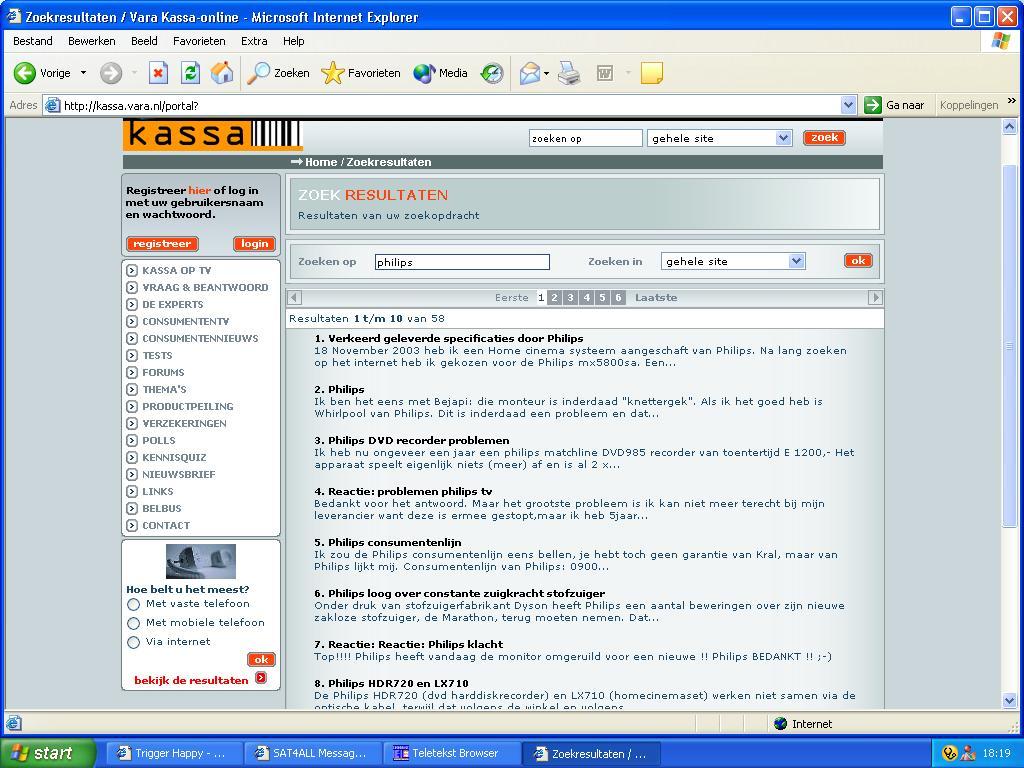Image resolution: width=1024 pixels, height=768 pixels.
Task: Click the red arrow icon next to bekijk de resultaten
Action: pyautogui.click(x=261, y=678)
